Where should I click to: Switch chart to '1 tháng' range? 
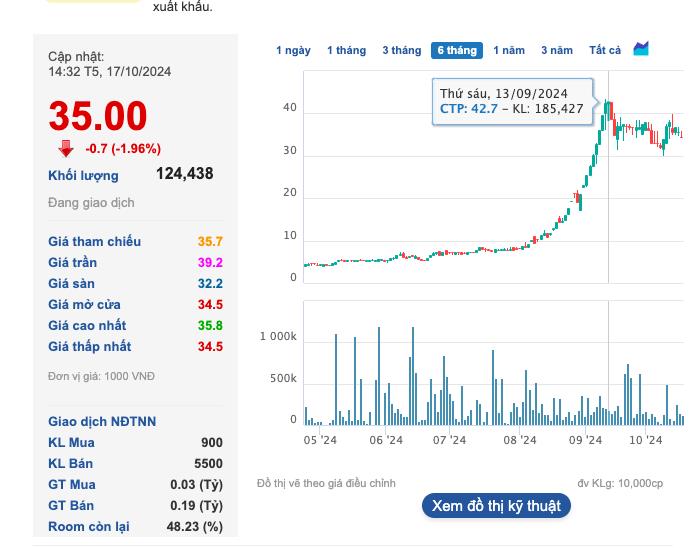(346, 50)
